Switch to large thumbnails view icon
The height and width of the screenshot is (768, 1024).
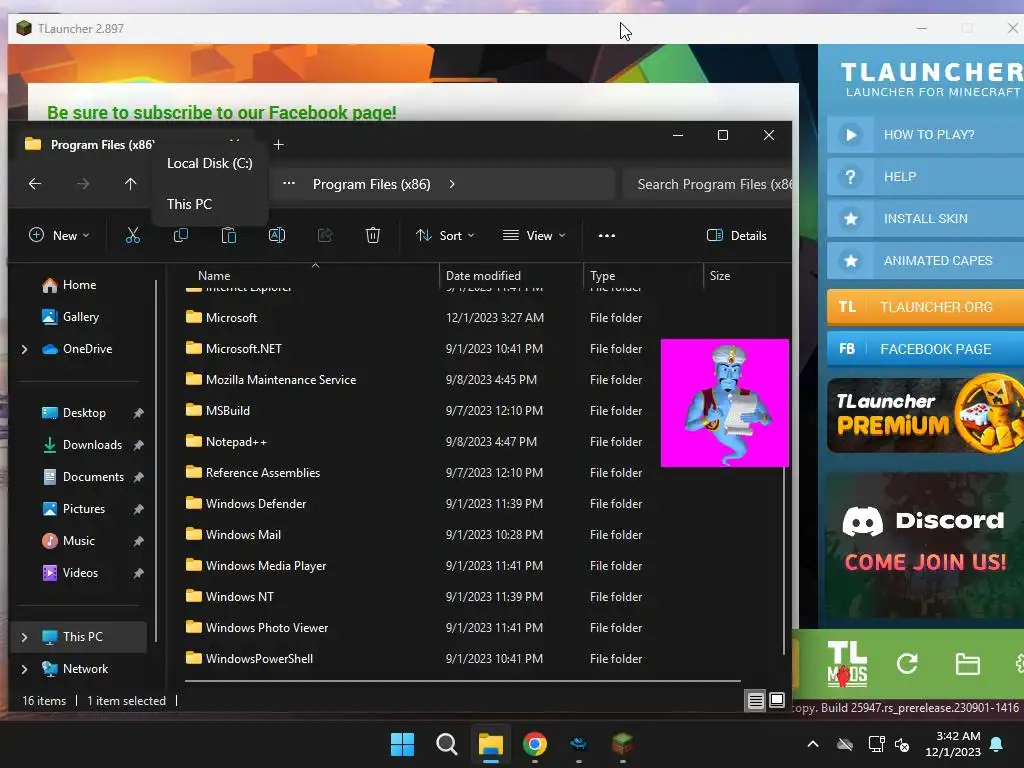pos(777,701)
